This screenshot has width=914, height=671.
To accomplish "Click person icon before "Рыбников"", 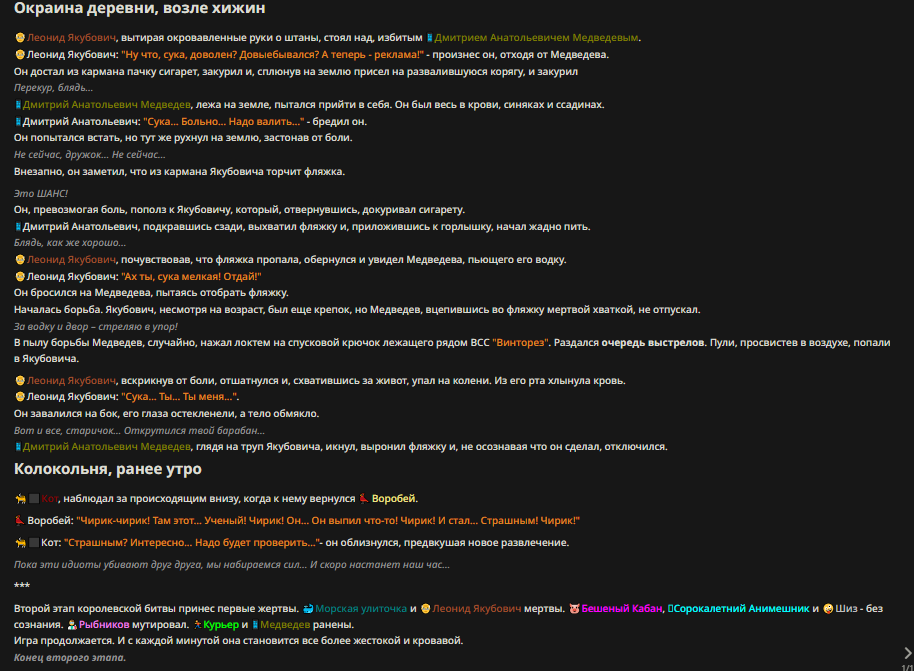I will point(72,624).
